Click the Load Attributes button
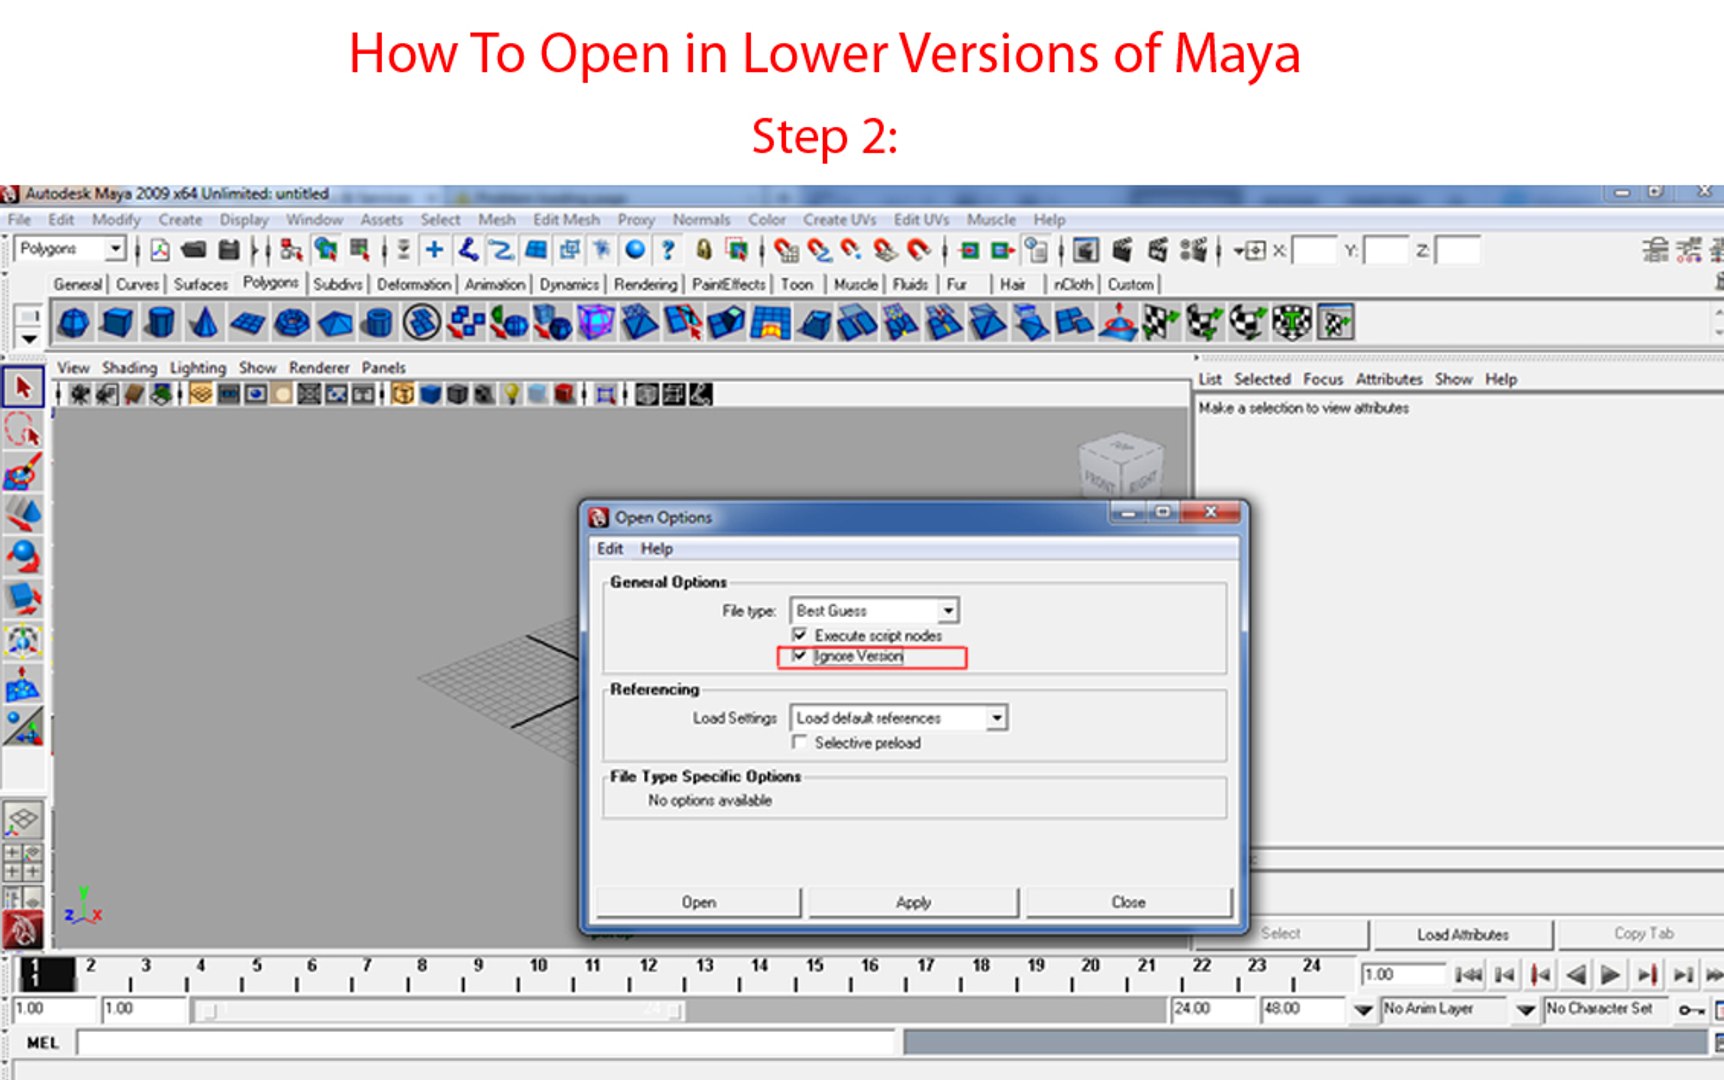Viewport: 1724px width, 1080px height. 1462,934
